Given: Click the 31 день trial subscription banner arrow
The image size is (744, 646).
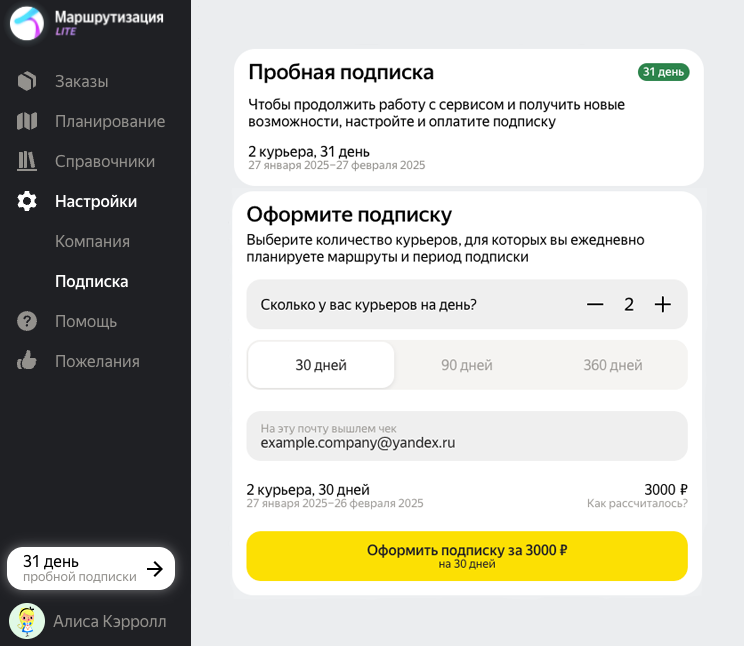Looking at the screenshot, I should (154, 569).
